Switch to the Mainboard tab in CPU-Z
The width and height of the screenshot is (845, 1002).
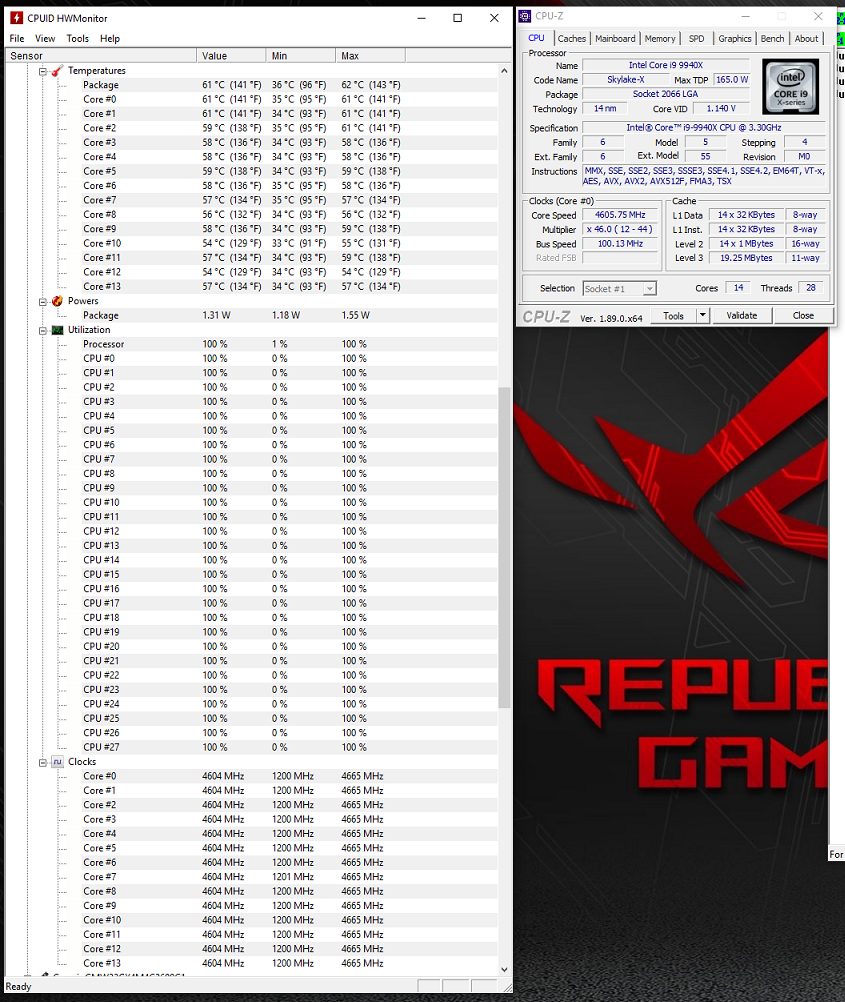coord(615,38)
